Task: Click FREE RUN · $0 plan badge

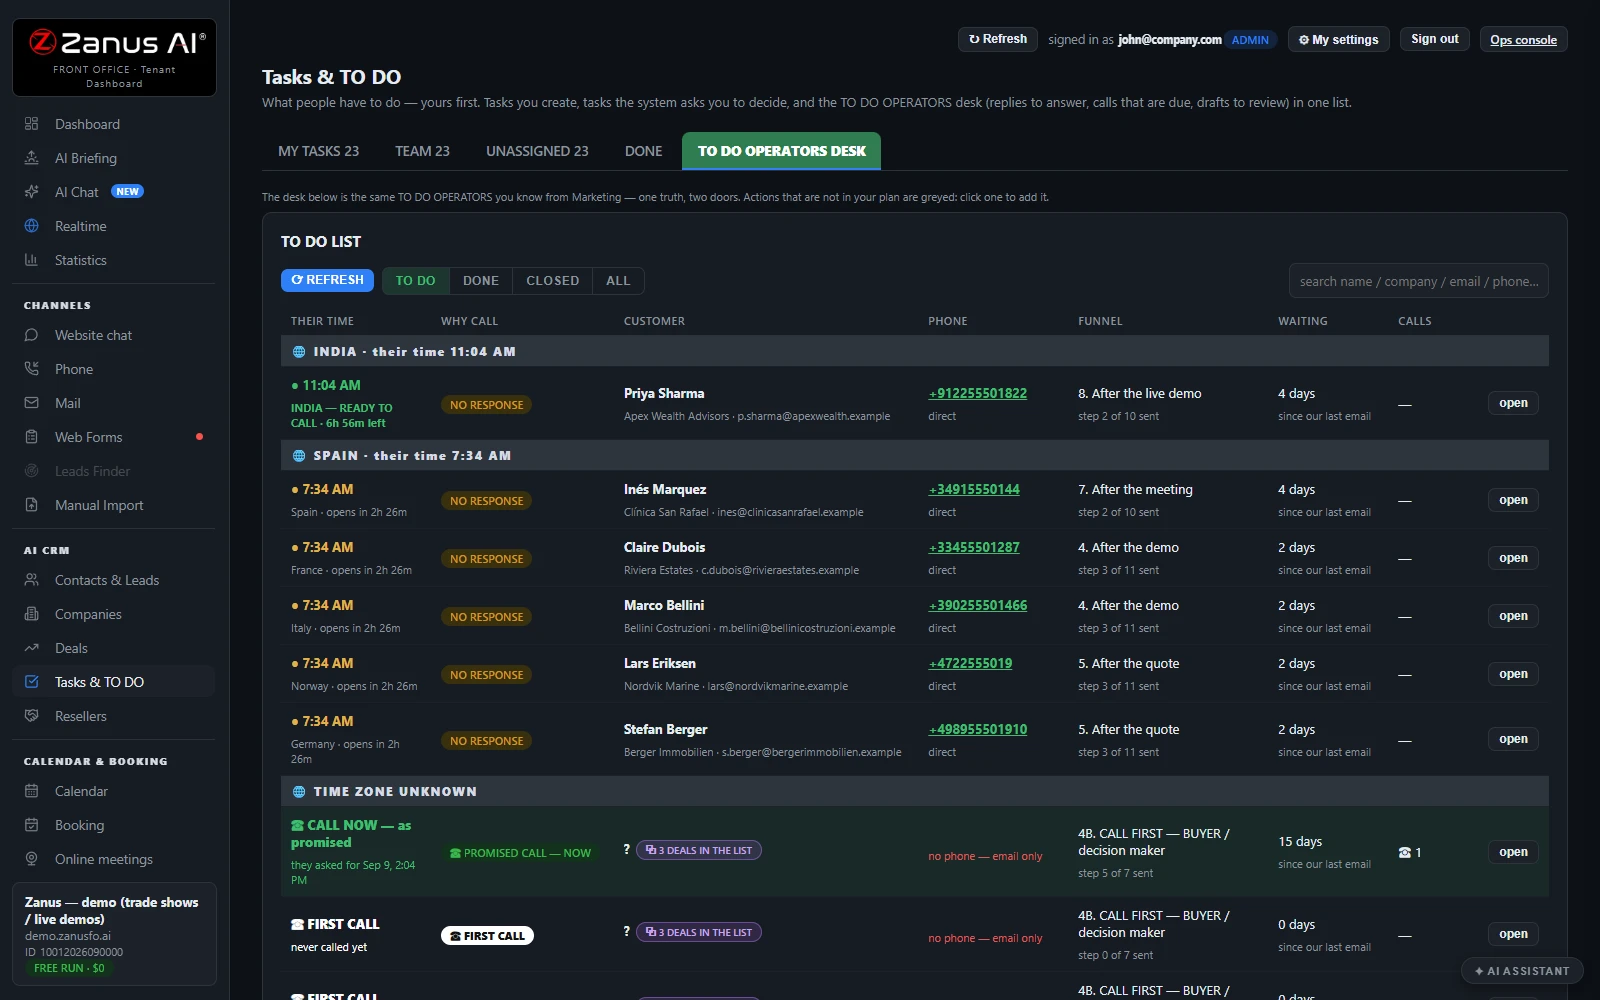Action: 69,968
